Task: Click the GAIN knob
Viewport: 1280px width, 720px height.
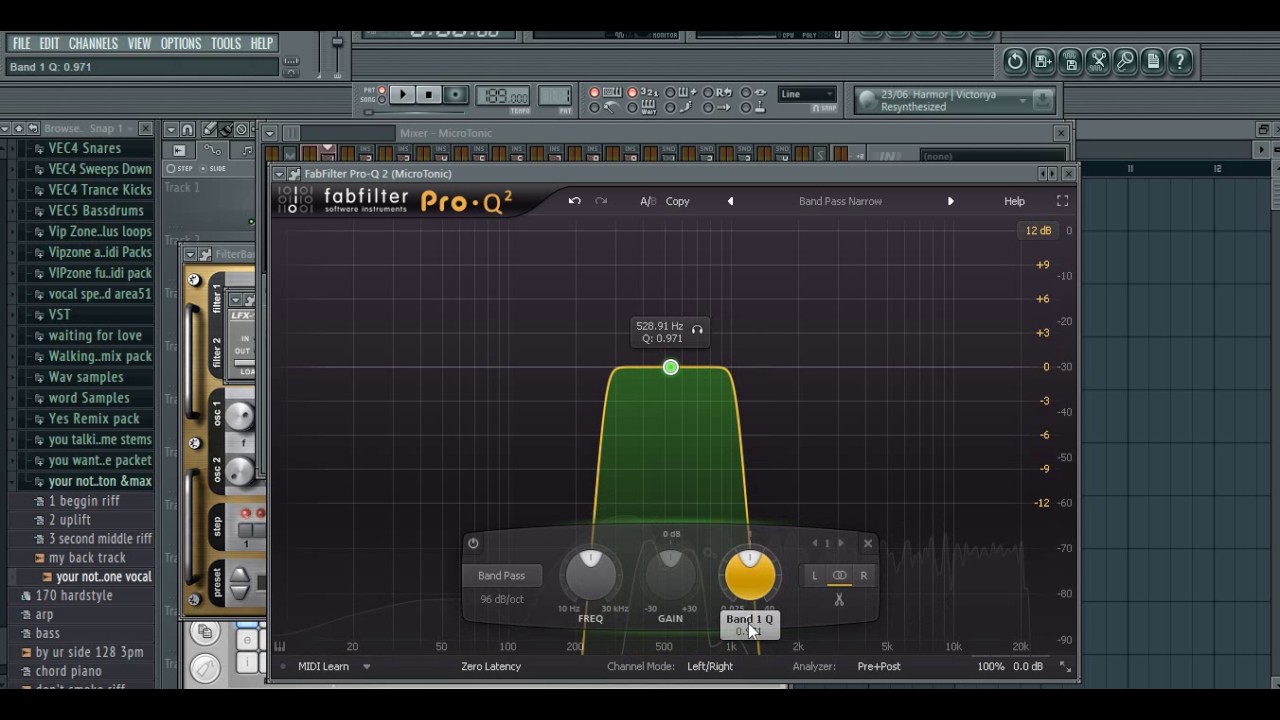Action: (670, 575)
